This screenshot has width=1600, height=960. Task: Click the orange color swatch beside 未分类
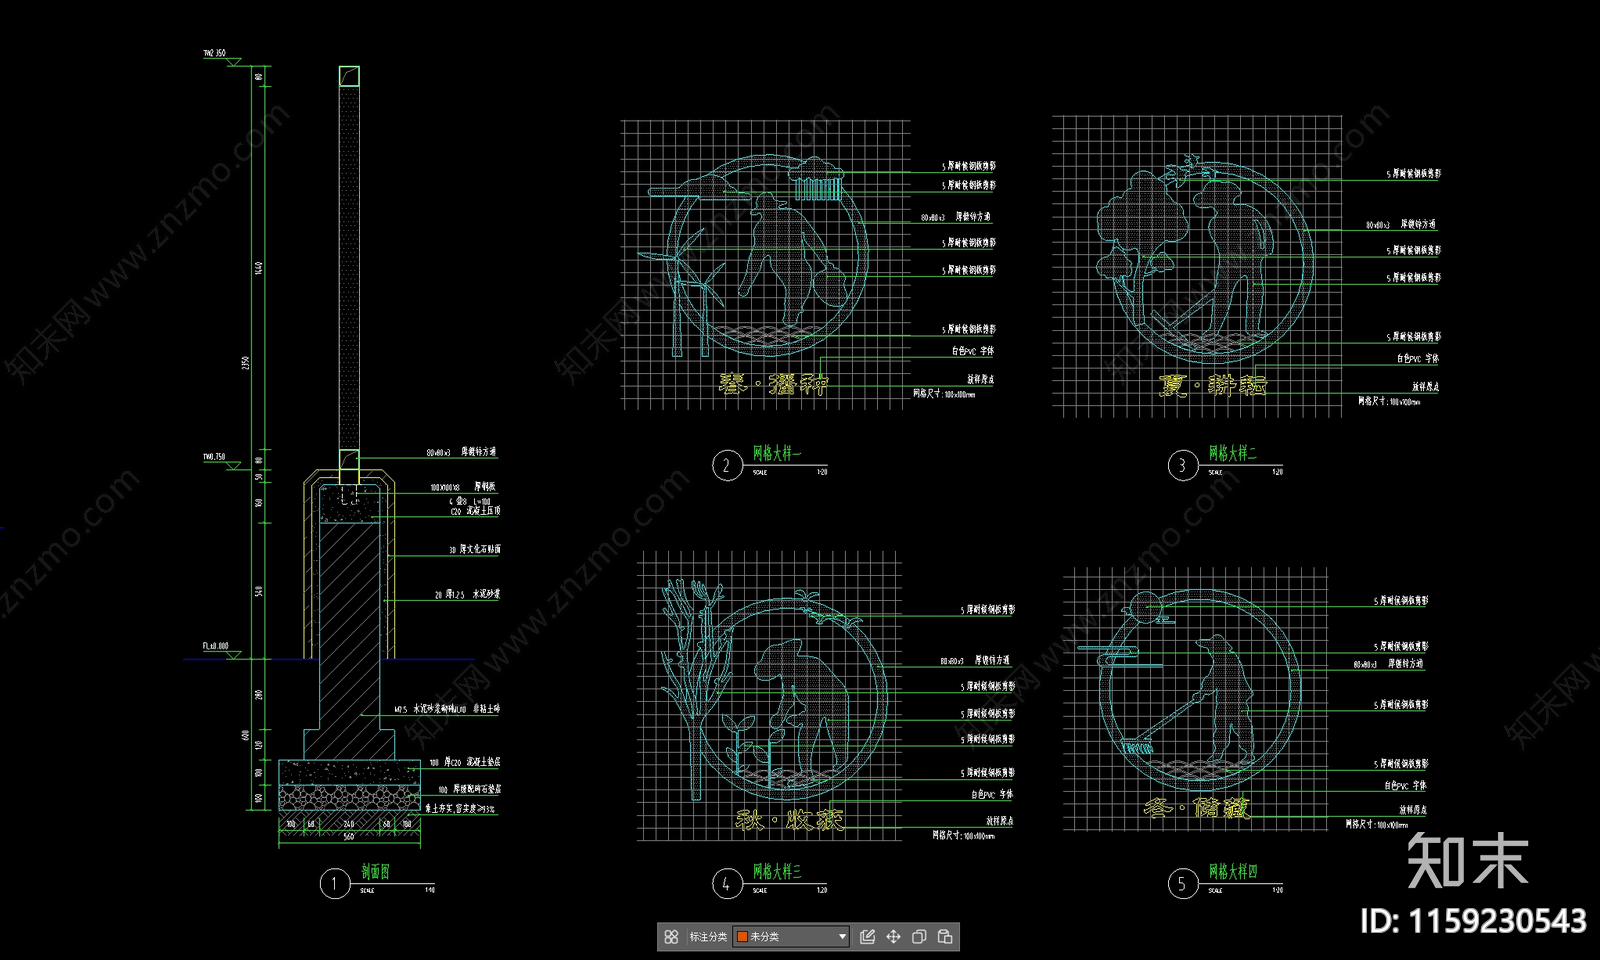pos(742,937)
